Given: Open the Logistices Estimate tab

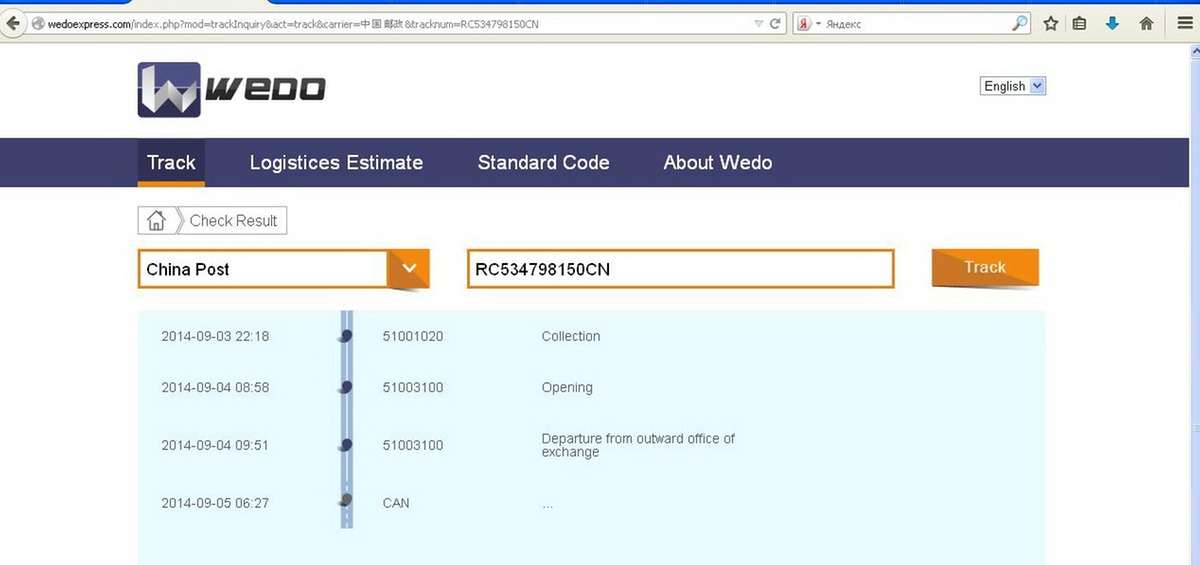Looking at the screenshot, I should click(x=336, y=163).
